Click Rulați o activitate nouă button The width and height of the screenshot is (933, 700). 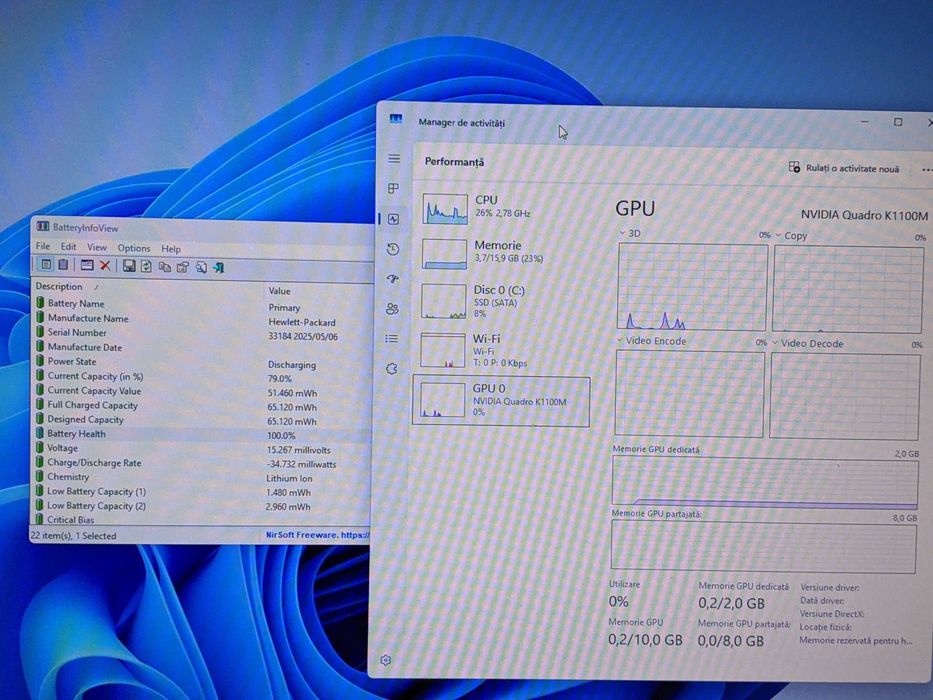pos(844,168)
